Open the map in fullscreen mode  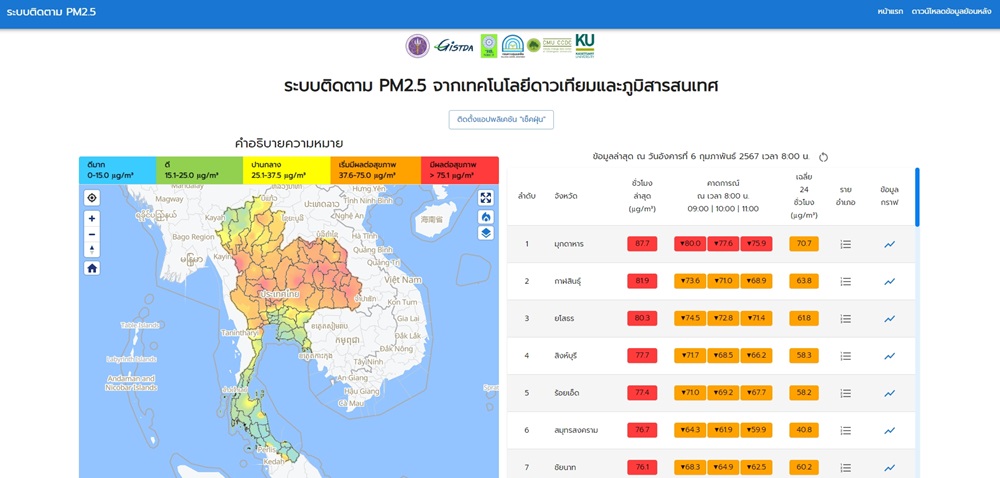[x=486, y=198]
